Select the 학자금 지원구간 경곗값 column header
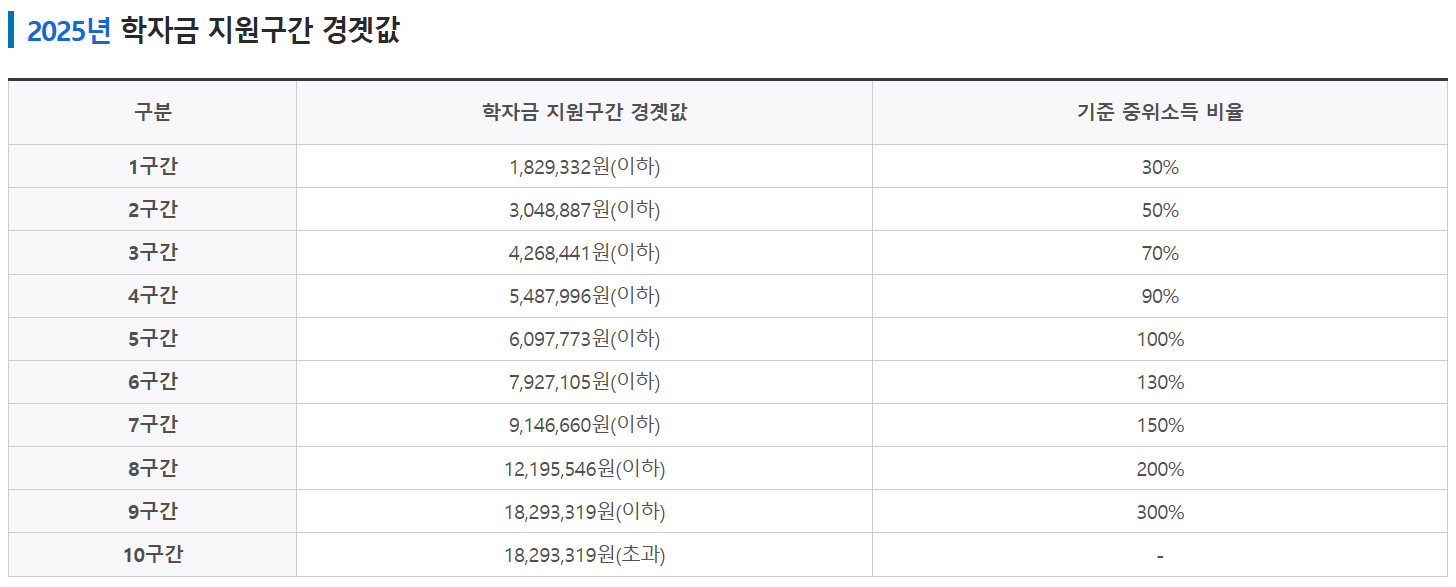 coord(584,112)
